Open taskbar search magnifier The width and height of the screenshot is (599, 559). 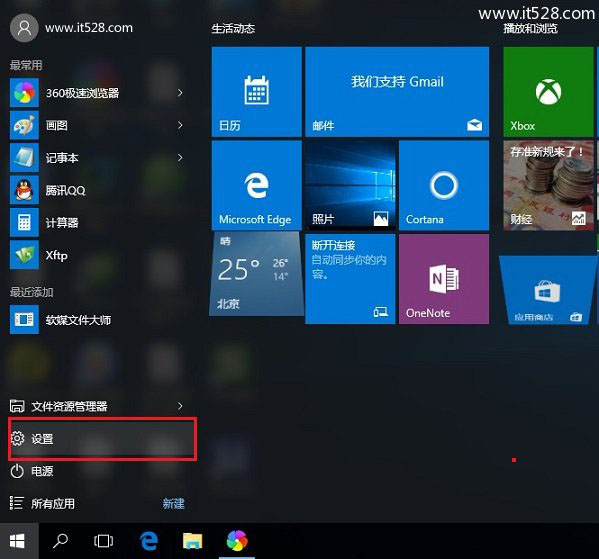coord(60,541)
